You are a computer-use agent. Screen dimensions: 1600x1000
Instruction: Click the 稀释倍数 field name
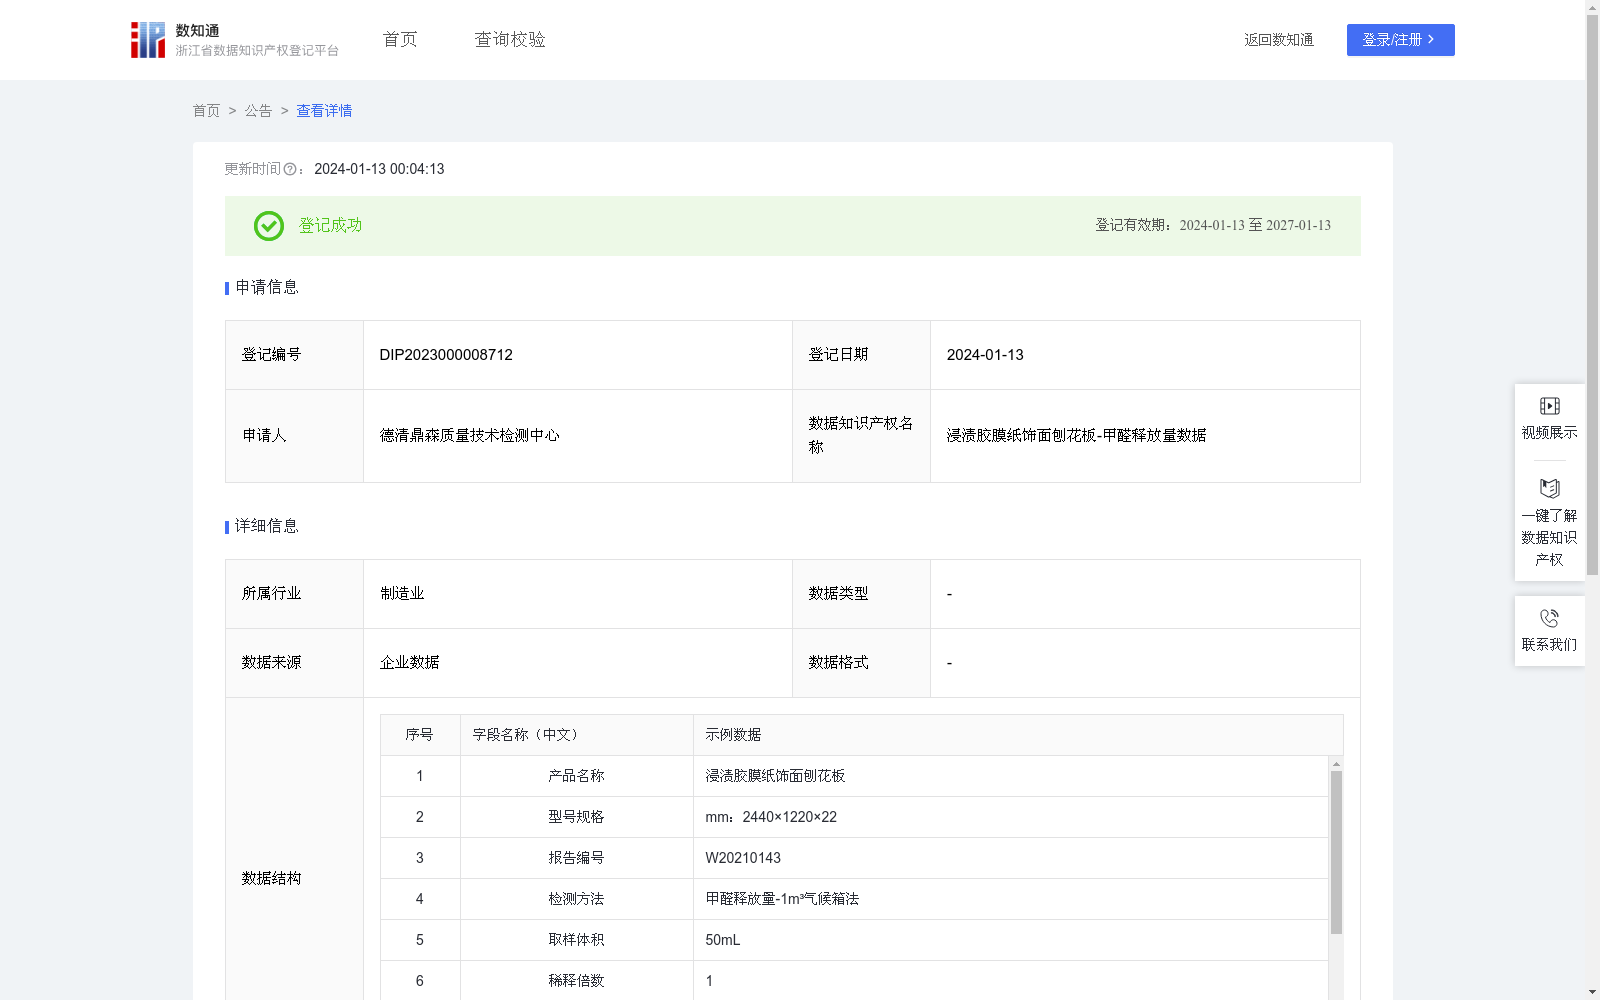coord(576,981)
